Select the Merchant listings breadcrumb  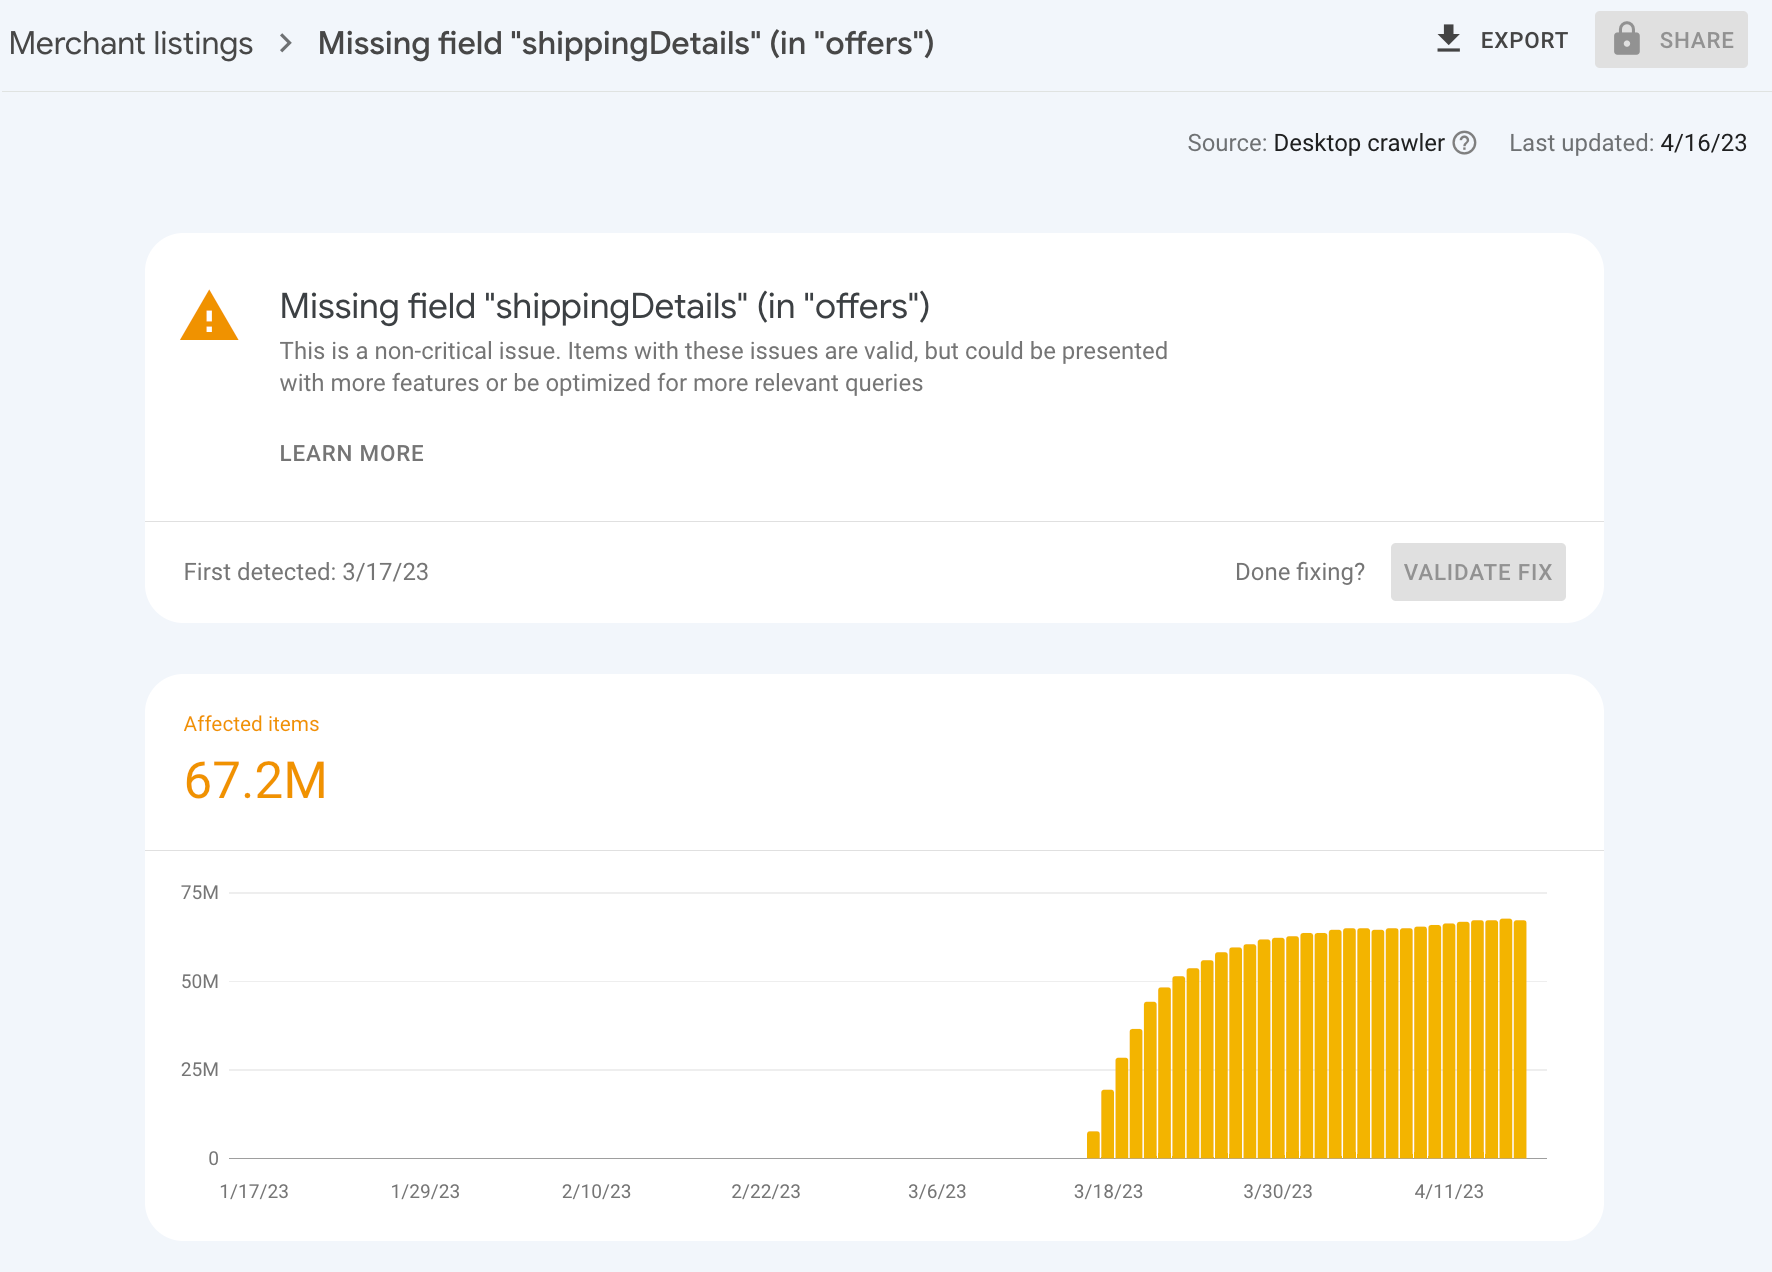(131, 43)
